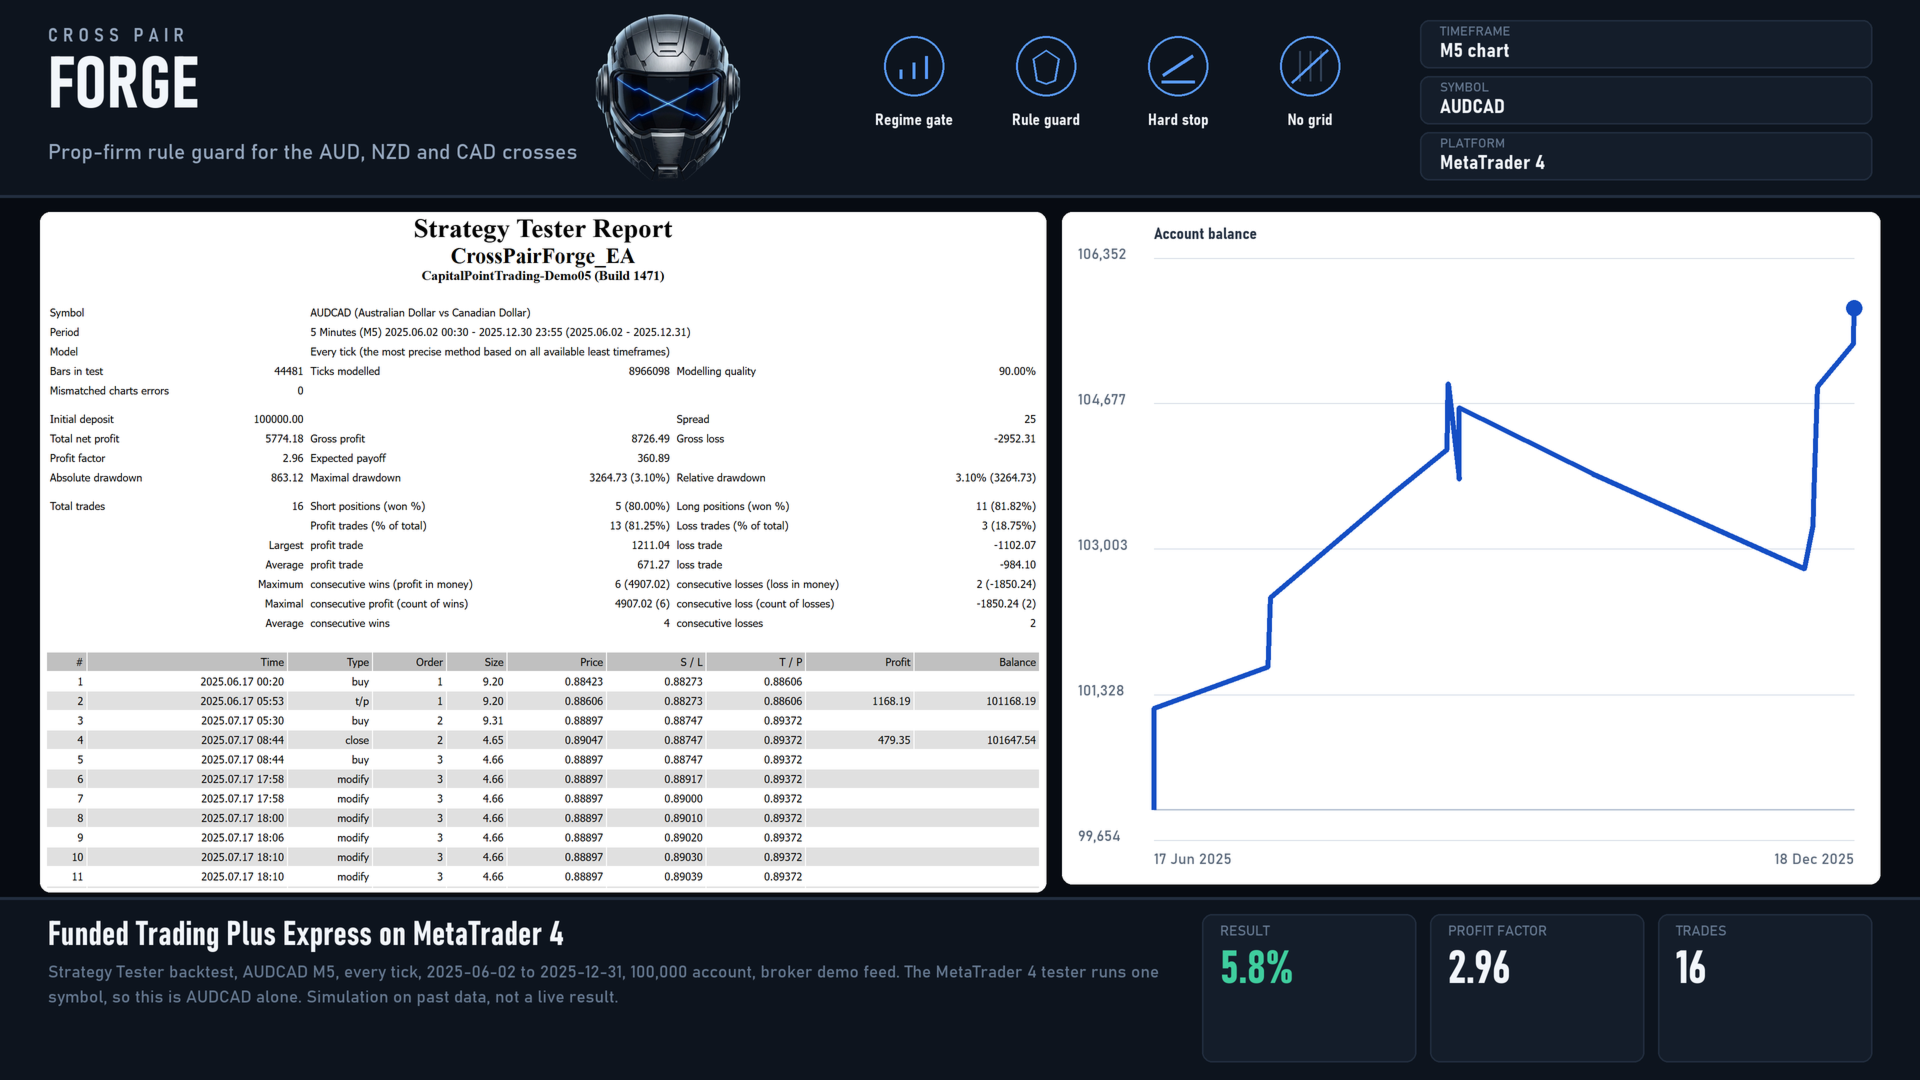
Task: Click the robot helmet logo image
Action: point(668,96)
